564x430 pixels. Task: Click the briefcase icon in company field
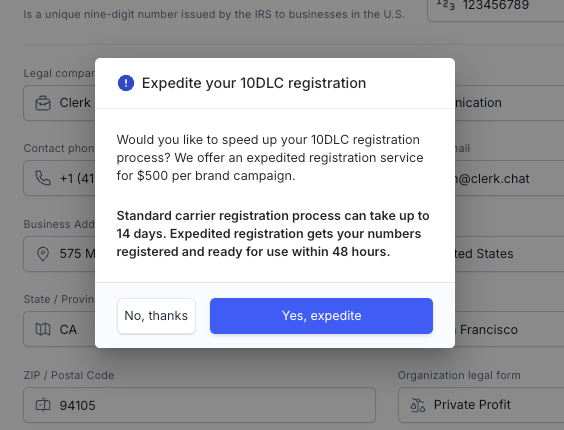click(x=43, y=103)
